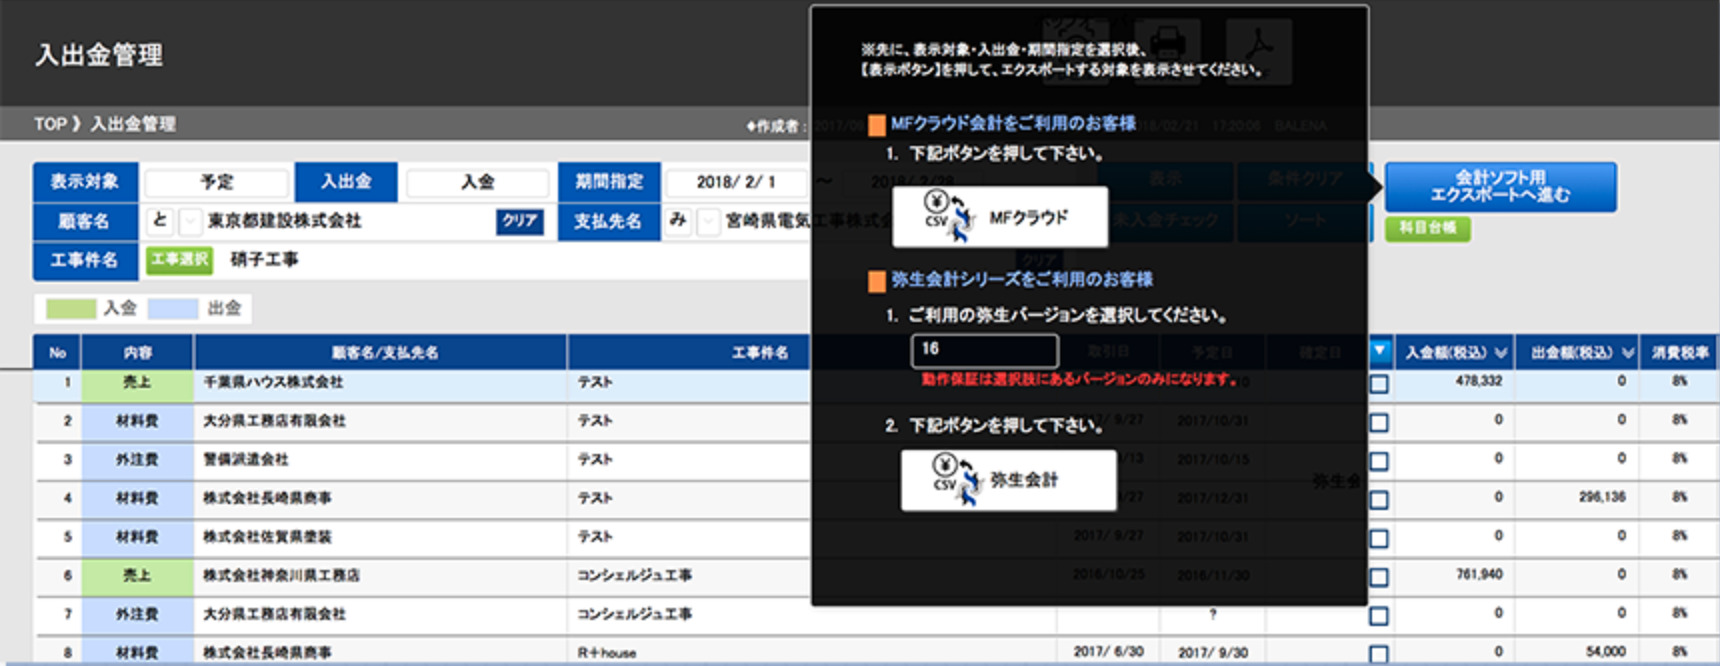Click the 支払先名 kana field showing み
The image size is (1720, 666).
[x=679, y=221]
